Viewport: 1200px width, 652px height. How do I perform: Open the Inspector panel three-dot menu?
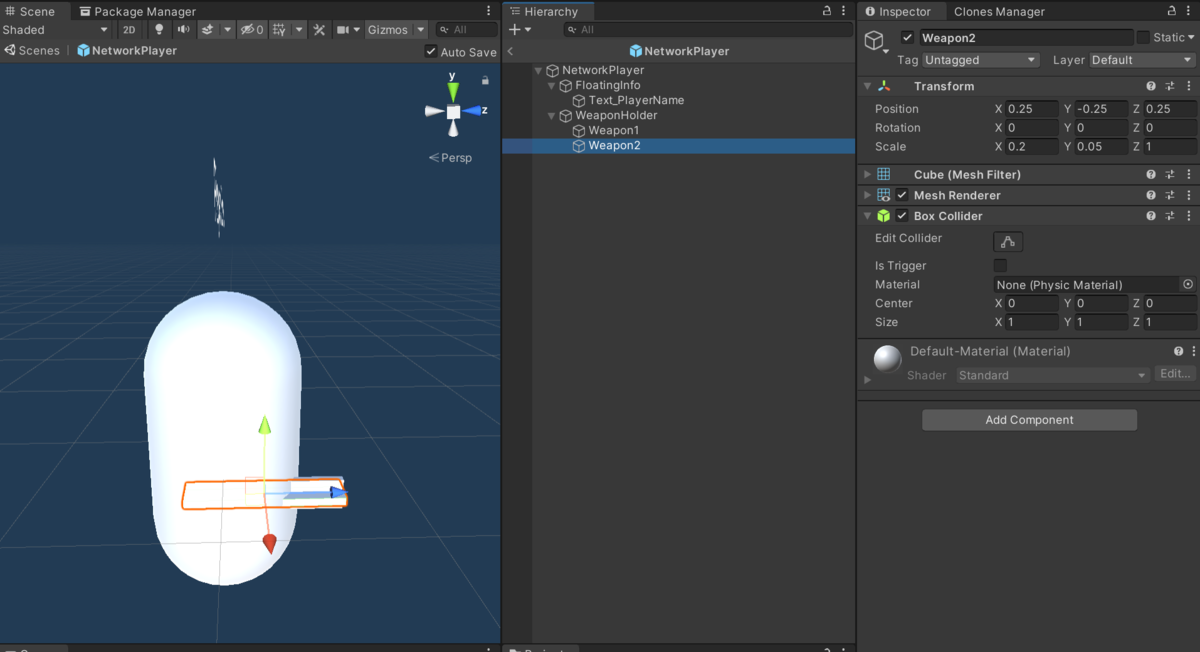tap(1189, 11)
